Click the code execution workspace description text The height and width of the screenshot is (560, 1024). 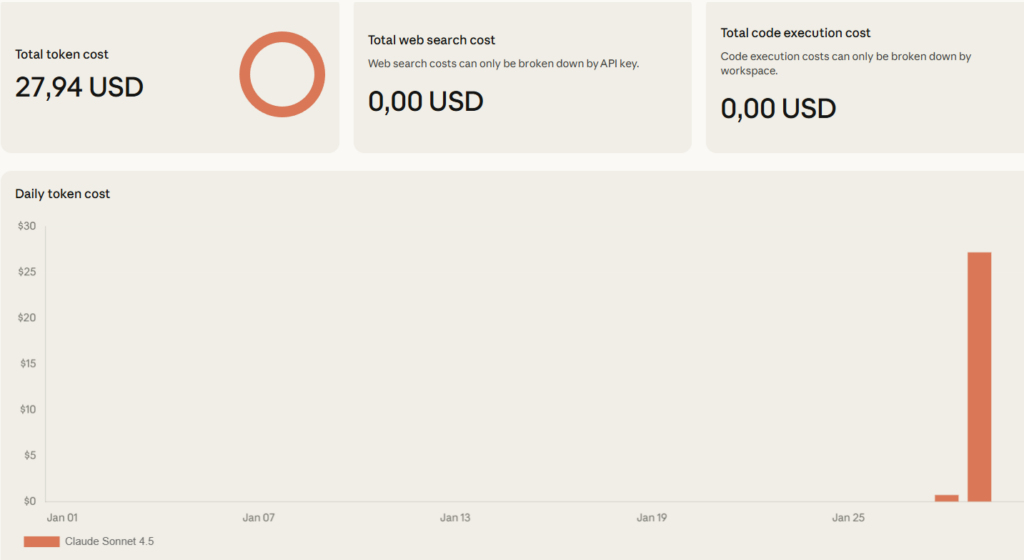pos(846,64)
